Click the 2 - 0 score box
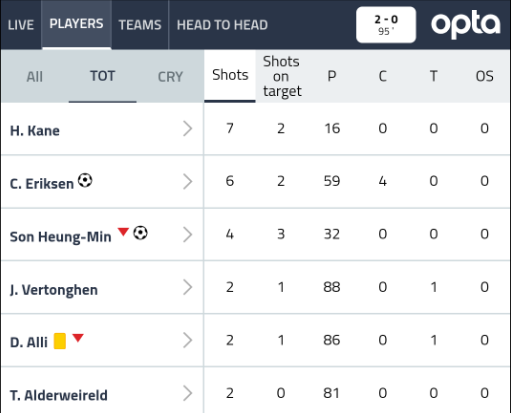 pyautogui.click(x=386, y=25)
